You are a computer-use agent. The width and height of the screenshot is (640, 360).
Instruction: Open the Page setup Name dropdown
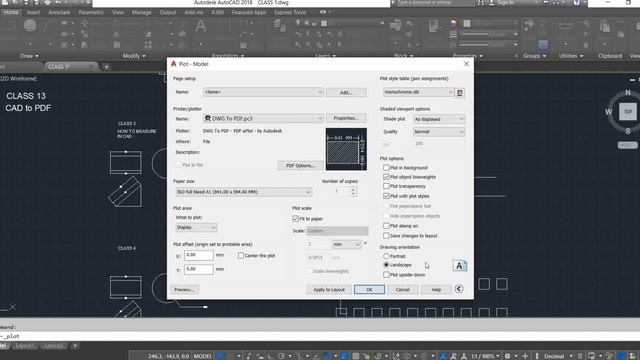[263, 92]
